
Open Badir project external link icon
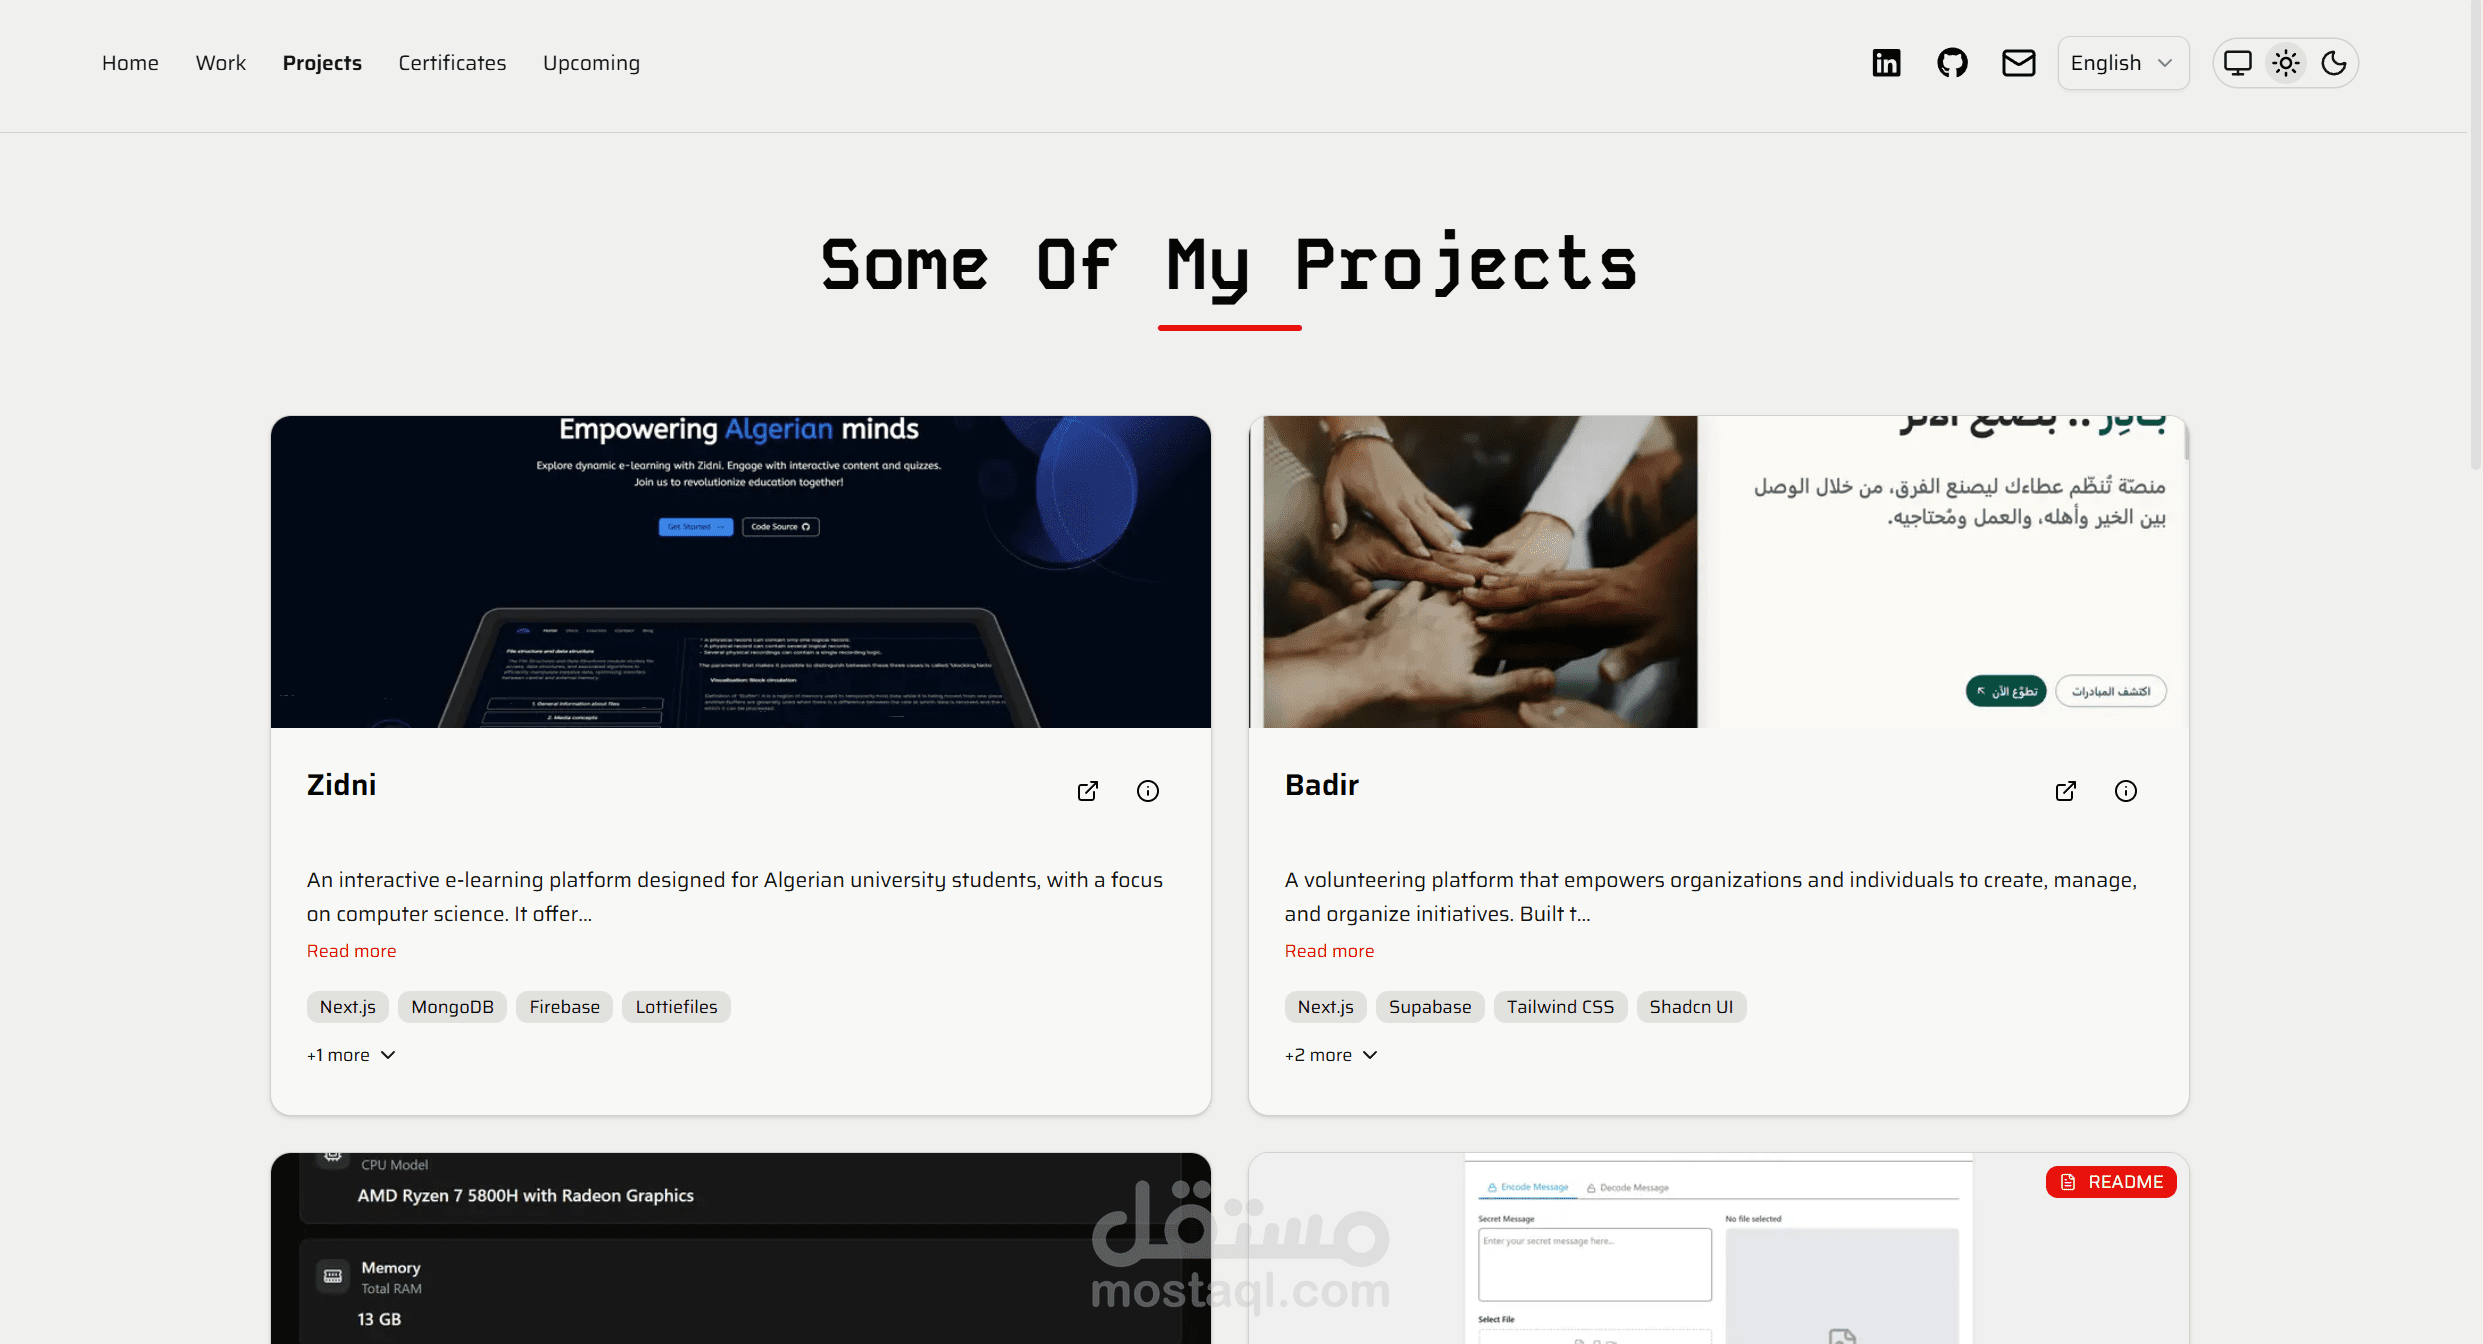pyautogui.click(x=2066, y=791)
